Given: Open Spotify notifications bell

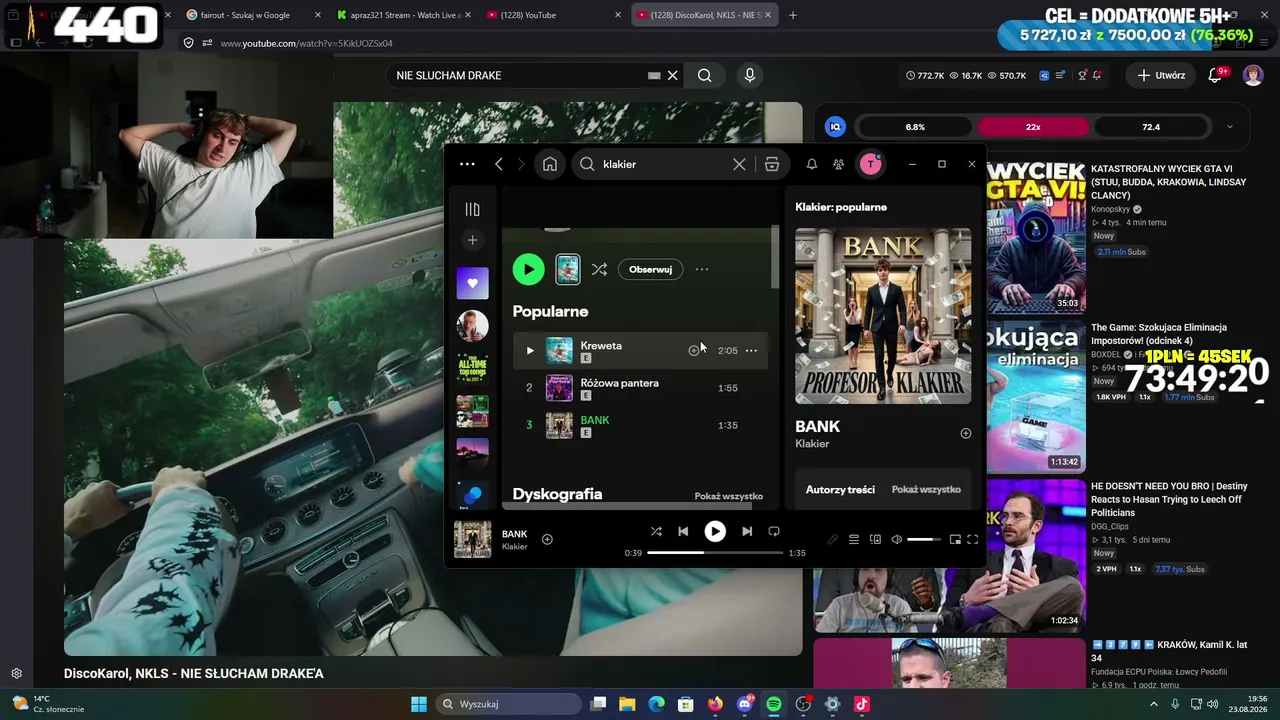Looking at the screenshot, I should pos(812,164).
